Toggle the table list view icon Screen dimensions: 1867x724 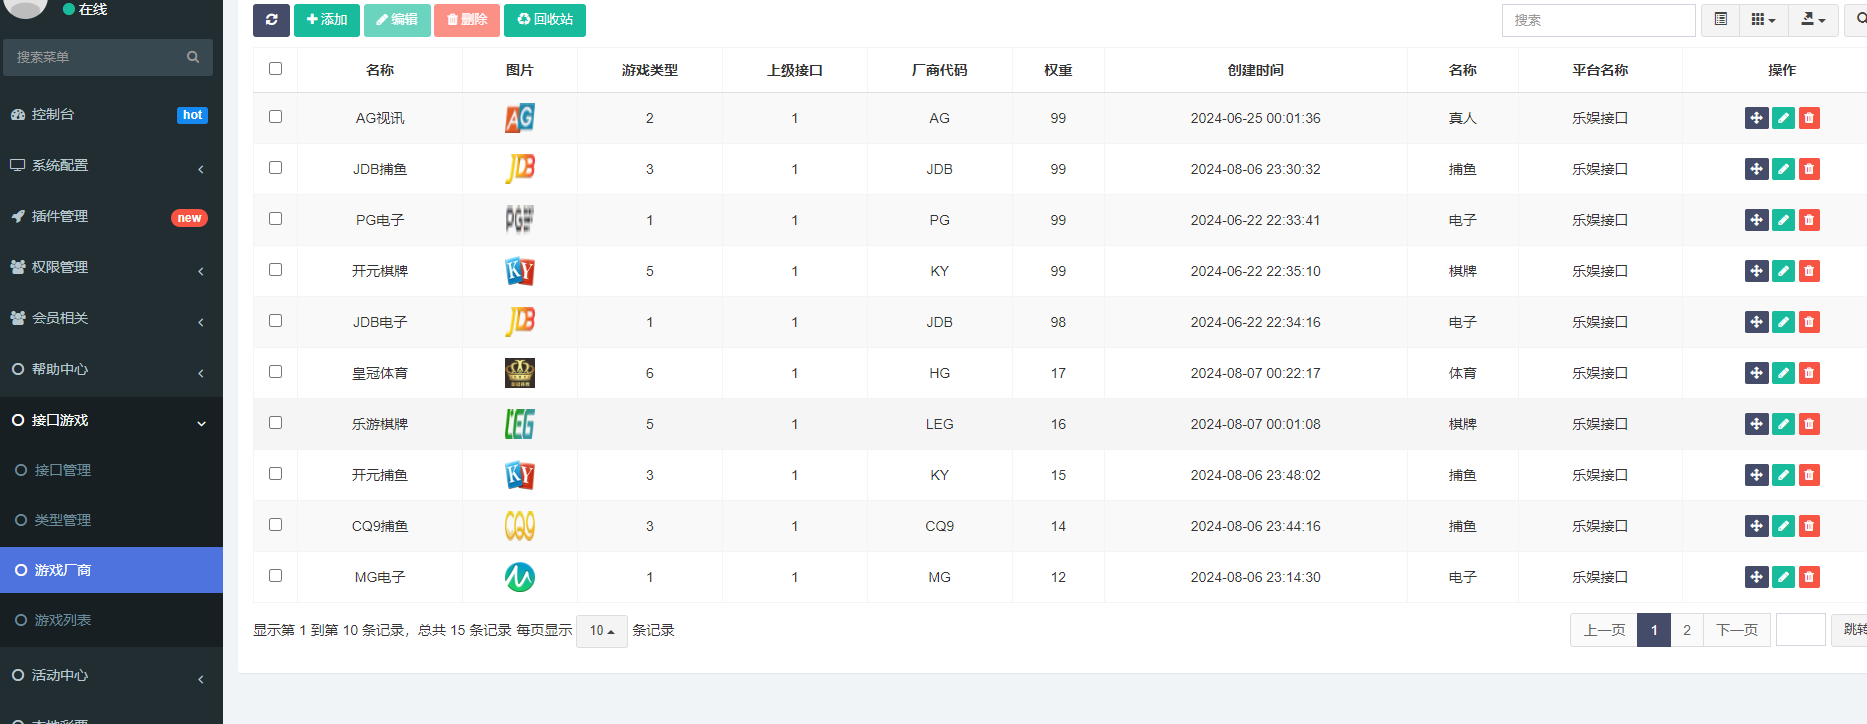[1720, 20]
